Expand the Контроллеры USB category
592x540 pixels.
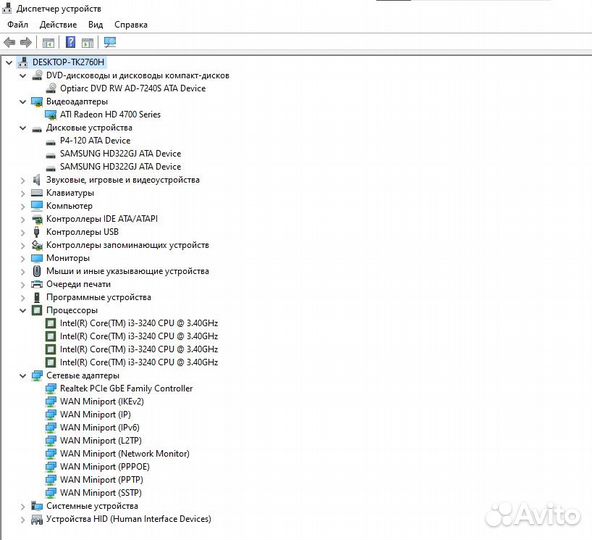(23, 233)
